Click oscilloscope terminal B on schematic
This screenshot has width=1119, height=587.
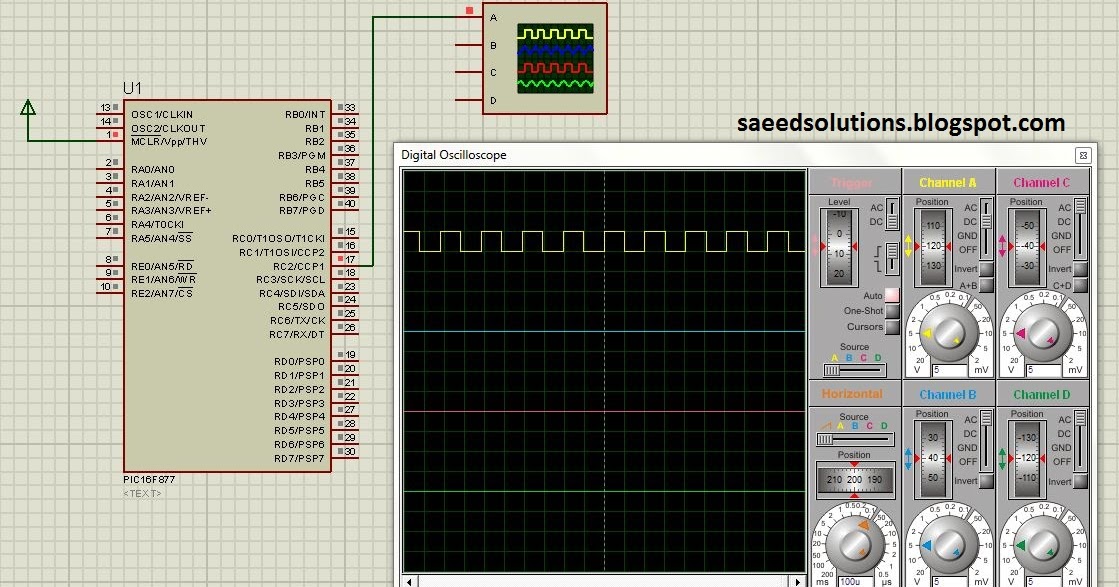469,45
